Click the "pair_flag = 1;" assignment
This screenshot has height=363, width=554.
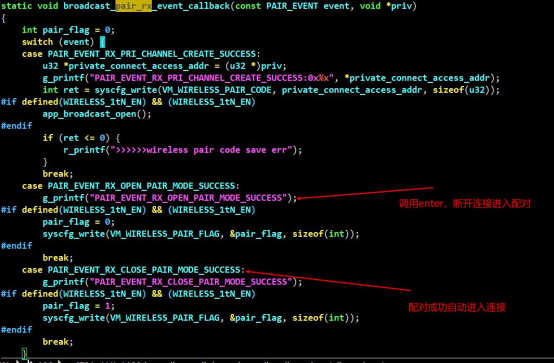pos(78,306)
